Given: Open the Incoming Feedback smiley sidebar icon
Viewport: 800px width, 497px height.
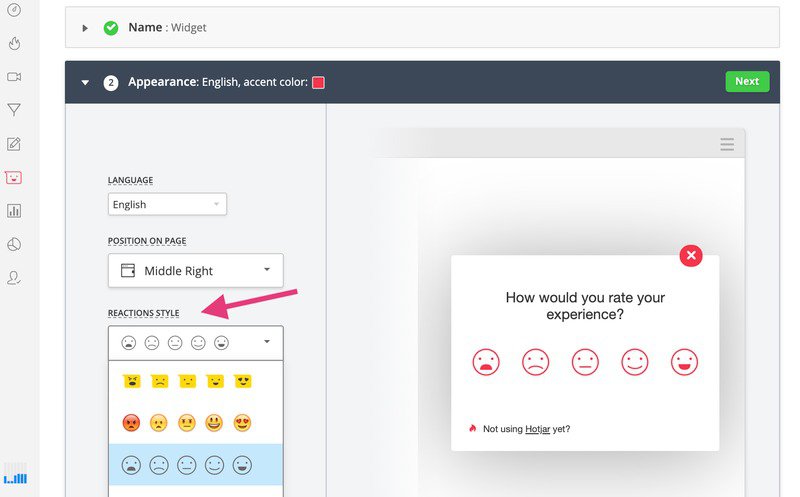Looking at the screenshot, I should (14, 177).
